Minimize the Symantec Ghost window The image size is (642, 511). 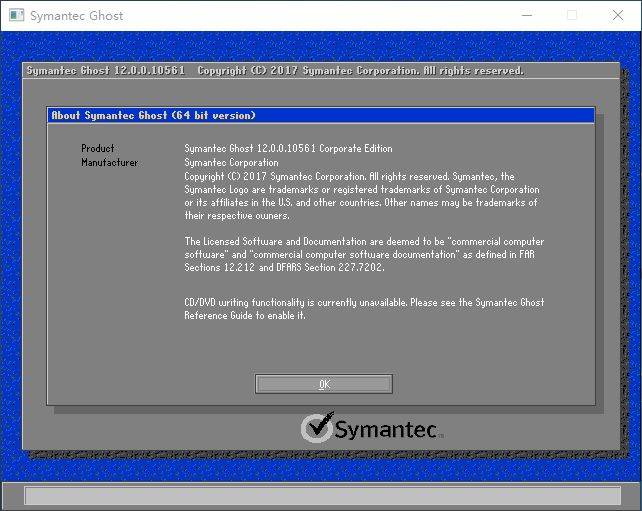tap(526, 15)
